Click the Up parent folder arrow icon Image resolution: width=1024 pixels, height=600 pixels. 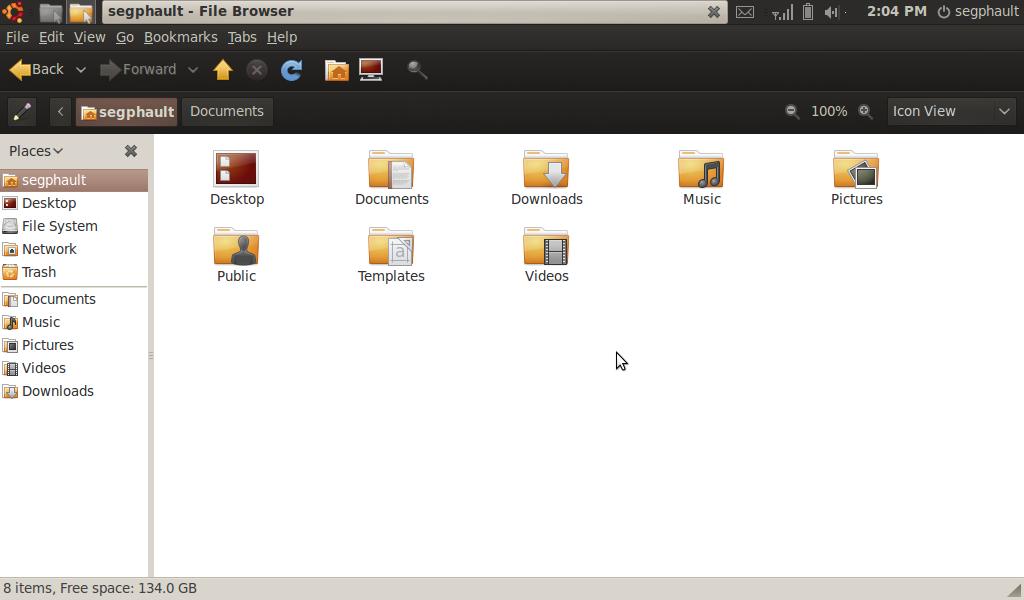point(223,70)
